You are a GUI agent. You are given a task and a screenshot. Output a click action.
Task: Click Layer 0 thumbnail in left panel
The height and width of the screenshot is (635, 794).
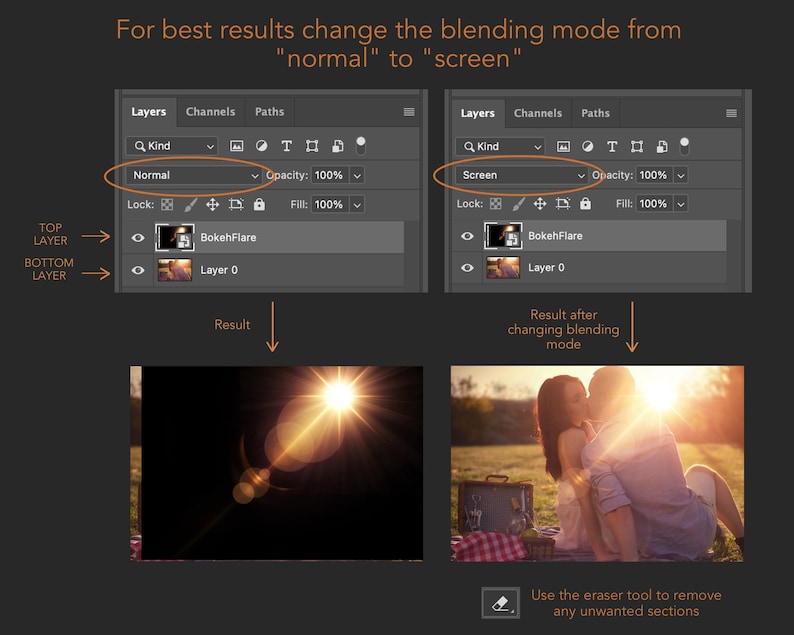tap(175, 270)
